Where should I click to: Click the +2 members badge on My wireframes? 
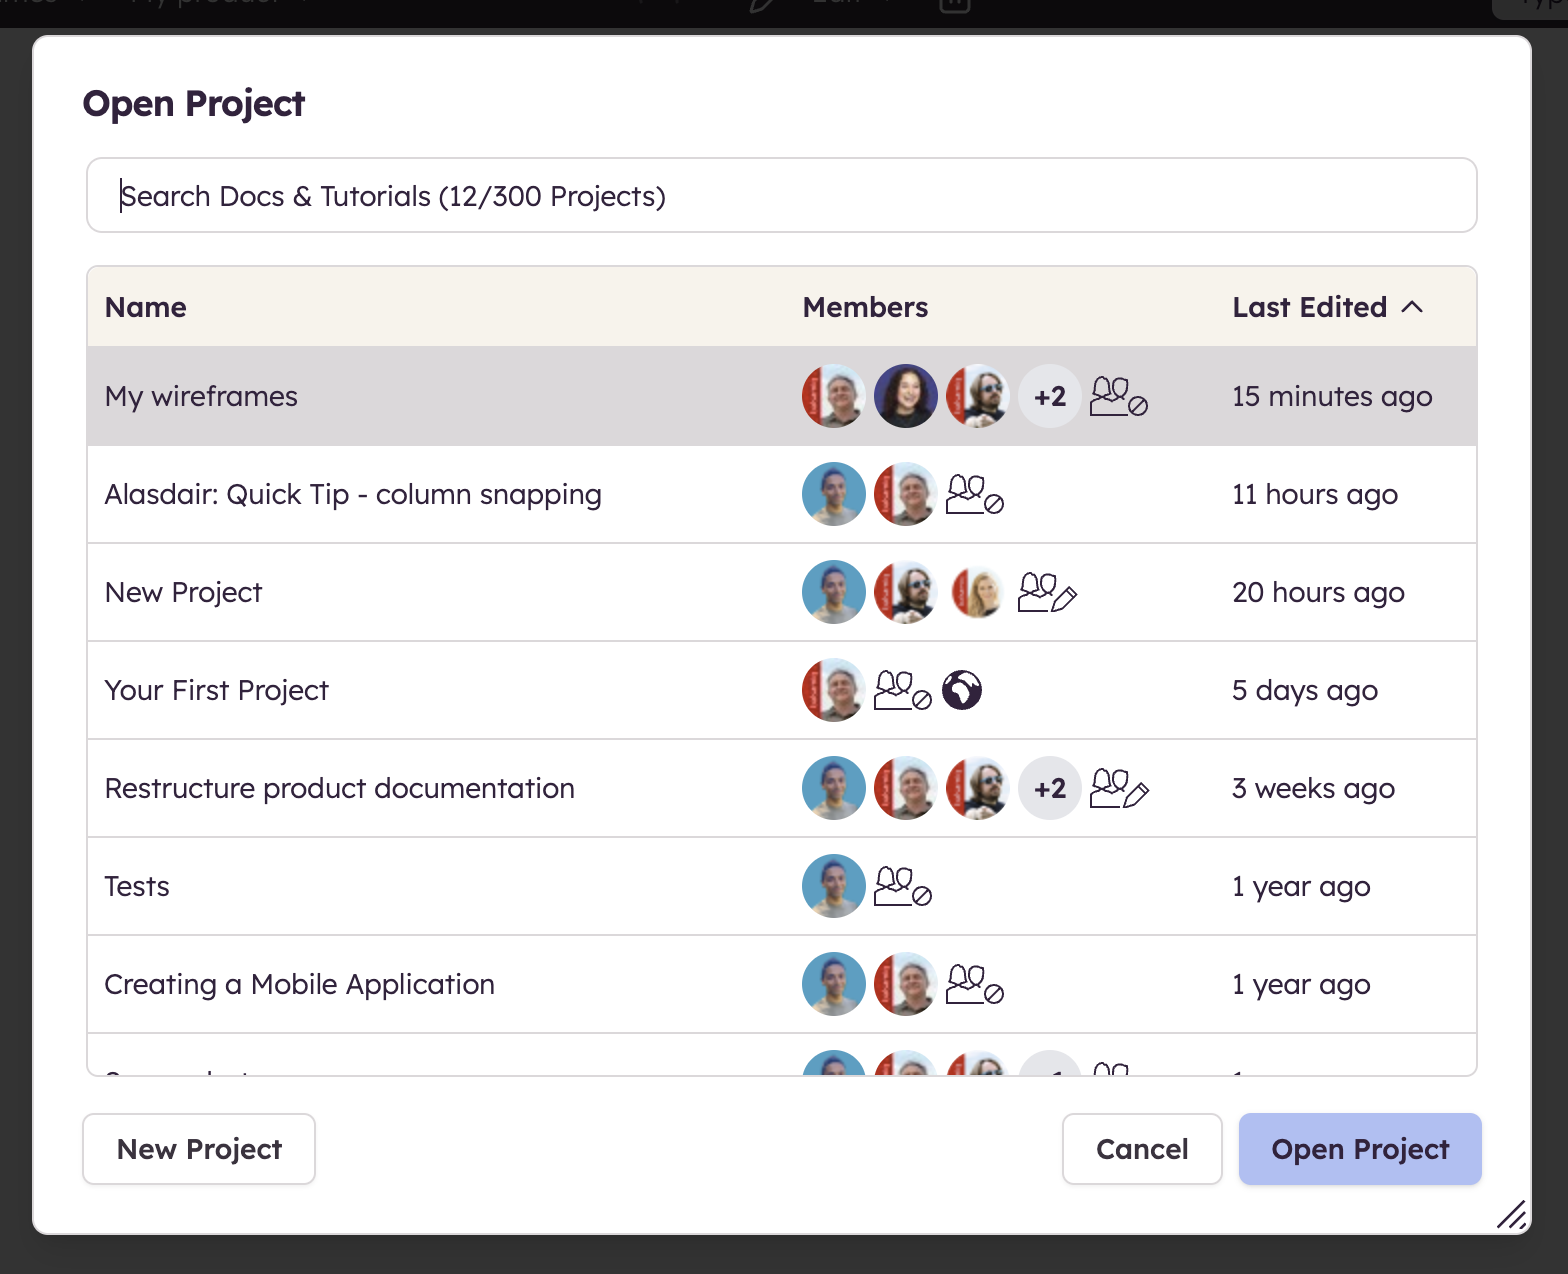pyautogui.click(x=1050, y=396)
